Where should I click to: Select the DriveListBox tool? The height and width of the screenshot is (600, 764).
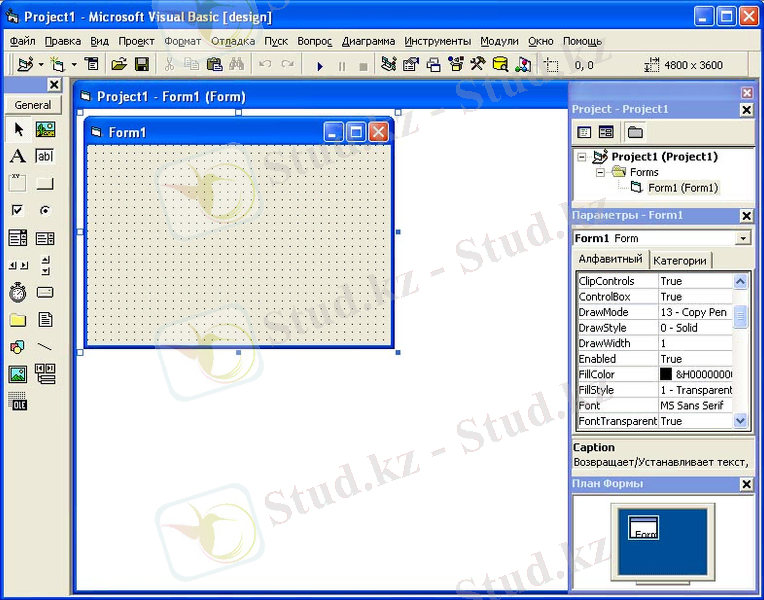45,292
